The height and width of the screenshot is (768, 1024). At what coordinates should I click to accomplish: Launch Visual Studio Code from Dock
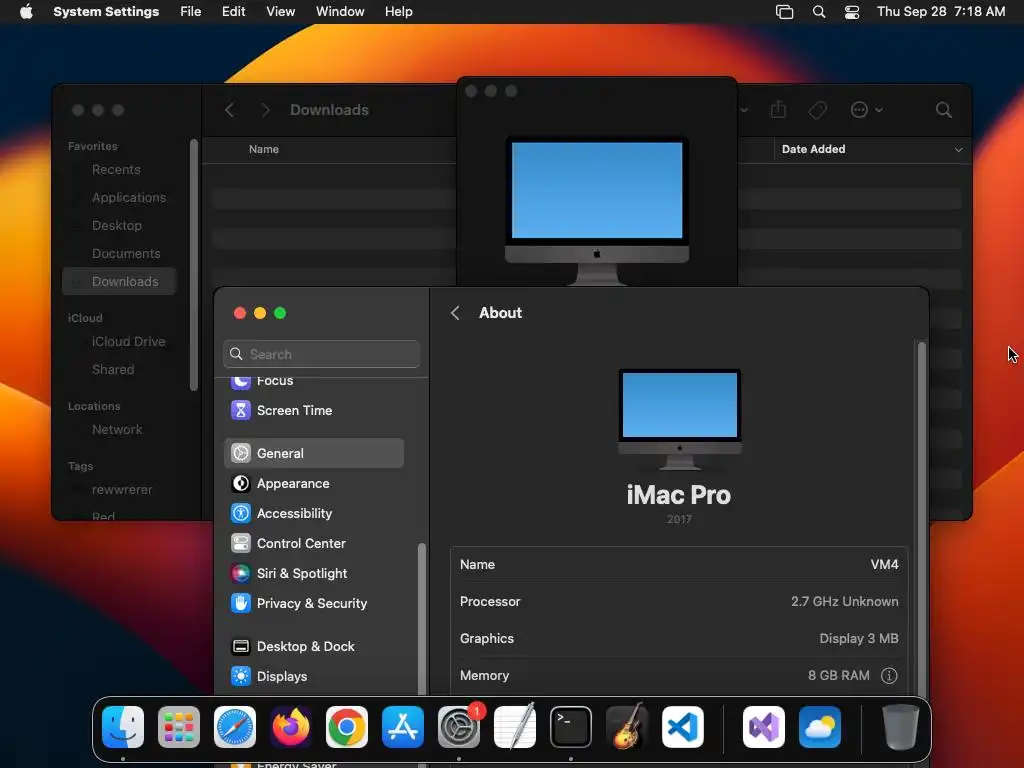[x=682, y=727]
